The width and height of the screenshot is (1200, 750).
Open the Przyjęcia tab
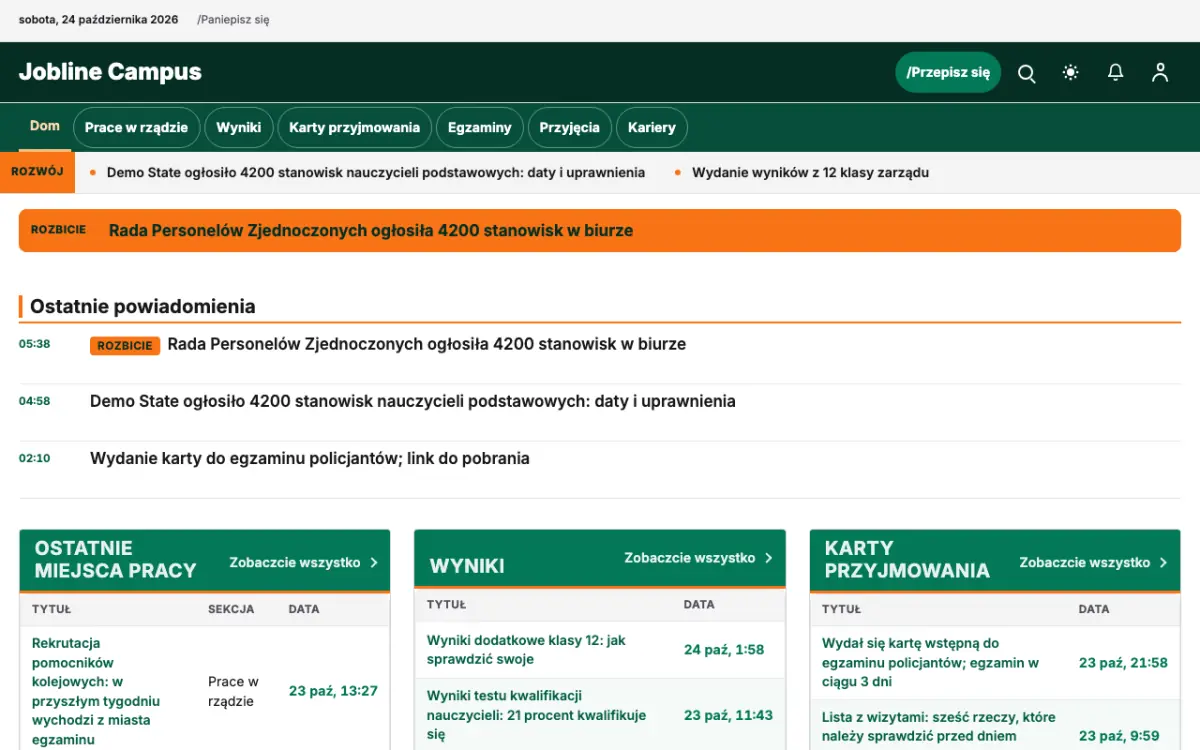pyautogui.click(x=570, y=128)
